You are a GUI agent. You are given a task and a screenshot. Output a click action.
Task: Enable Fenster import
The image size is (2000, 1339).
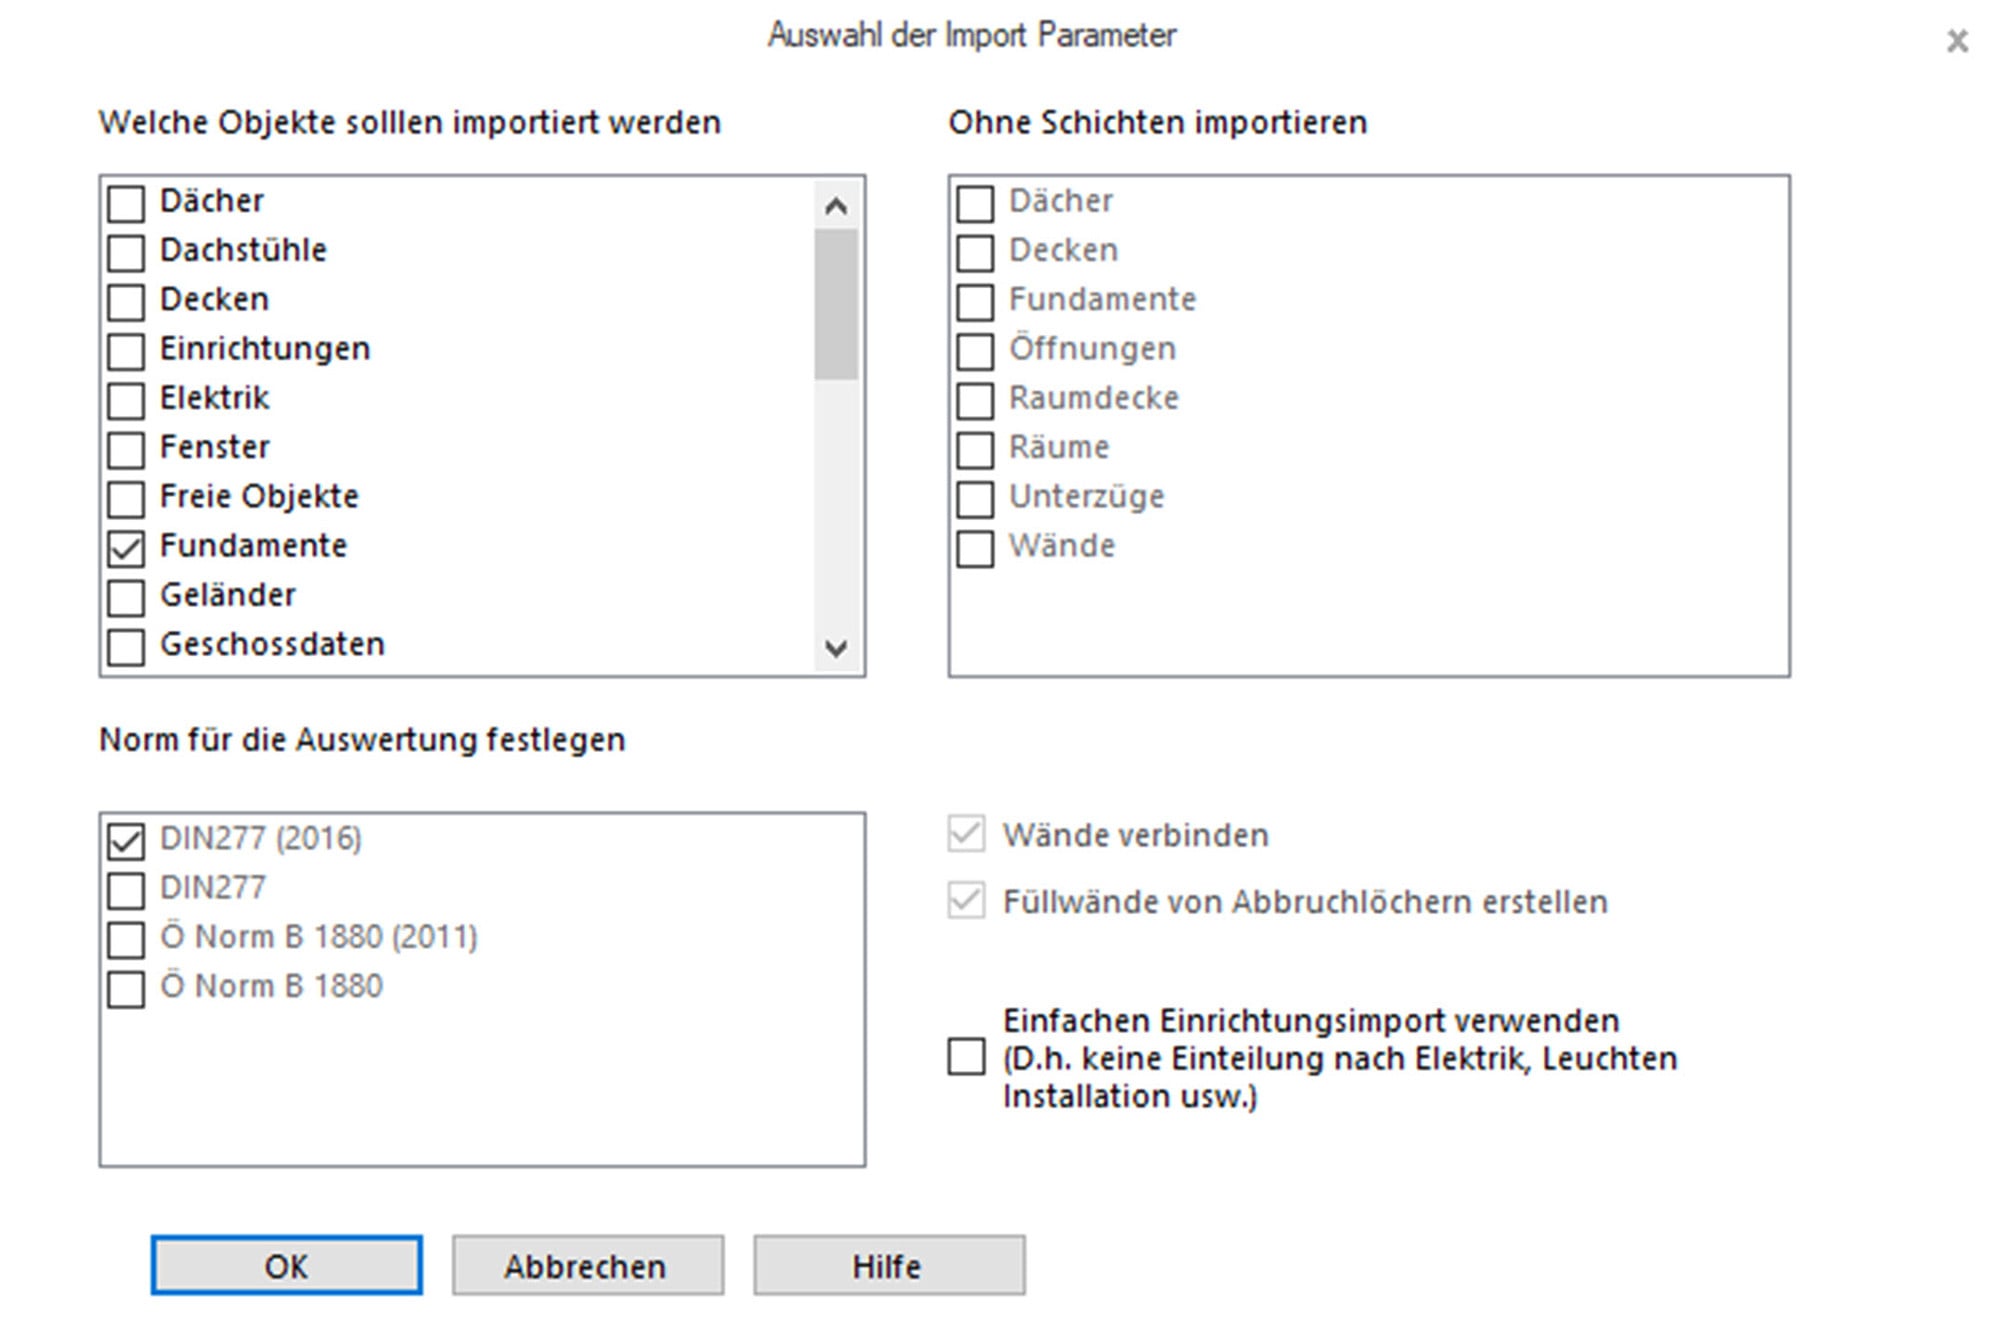coord(124,448)
